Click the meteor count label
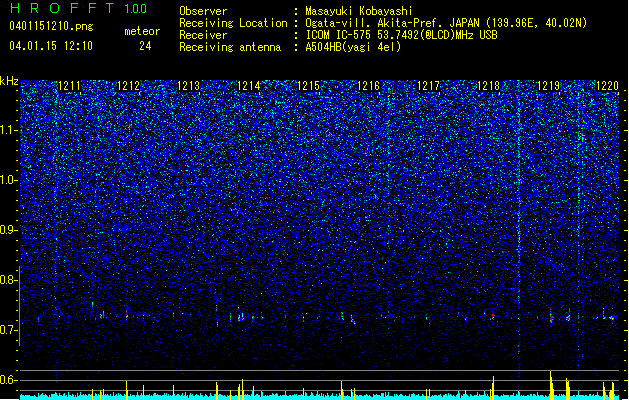Image resolution: width=629 pixels, height=400 pixels. 142,31
